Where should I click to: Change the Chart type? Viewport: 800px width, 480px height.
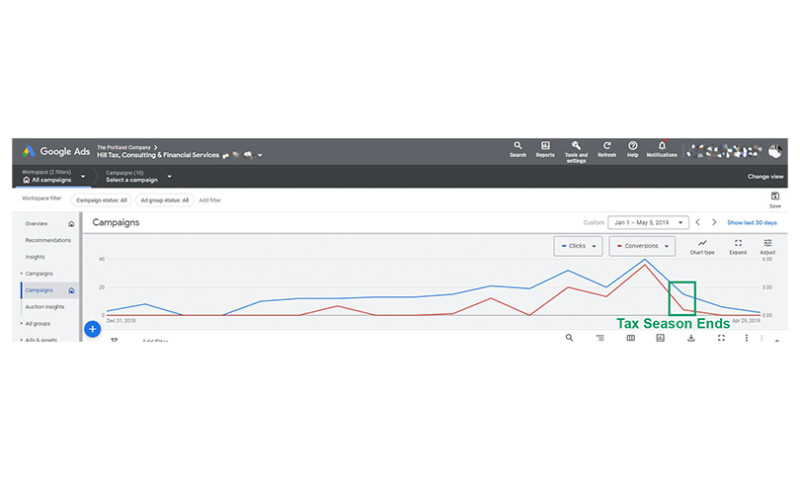tap(702, 246)
